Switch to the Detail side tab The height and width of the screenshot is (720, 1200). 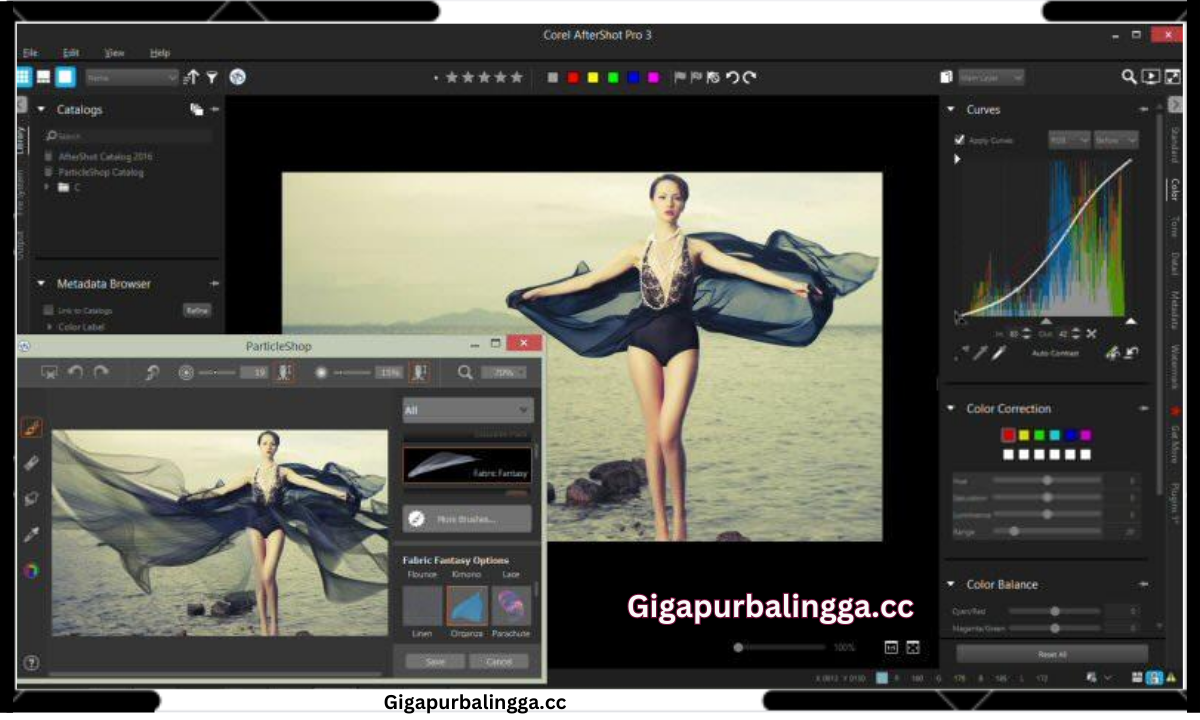coord(1175,264)
